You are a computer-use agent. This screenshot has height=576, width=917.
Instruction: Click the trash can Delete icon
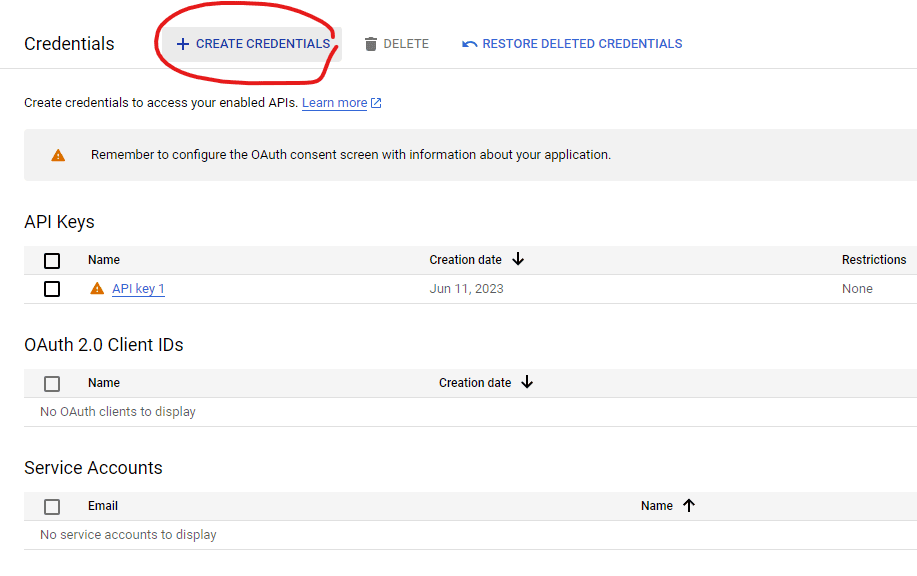pos(371,43)
